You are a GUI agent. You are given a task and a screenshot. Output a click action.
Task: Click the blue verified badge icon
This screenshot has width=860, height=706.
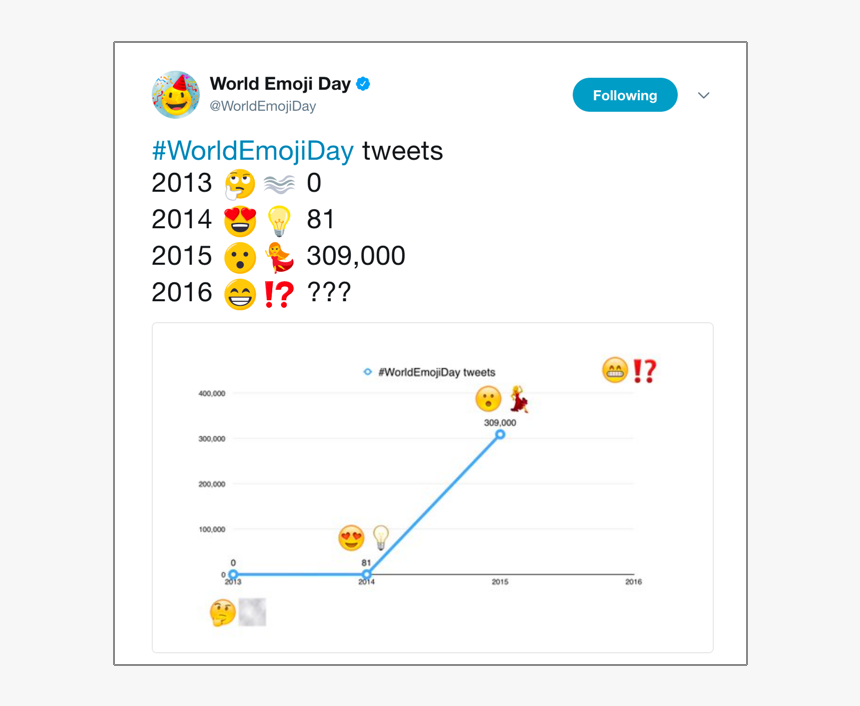coord(363,84)
